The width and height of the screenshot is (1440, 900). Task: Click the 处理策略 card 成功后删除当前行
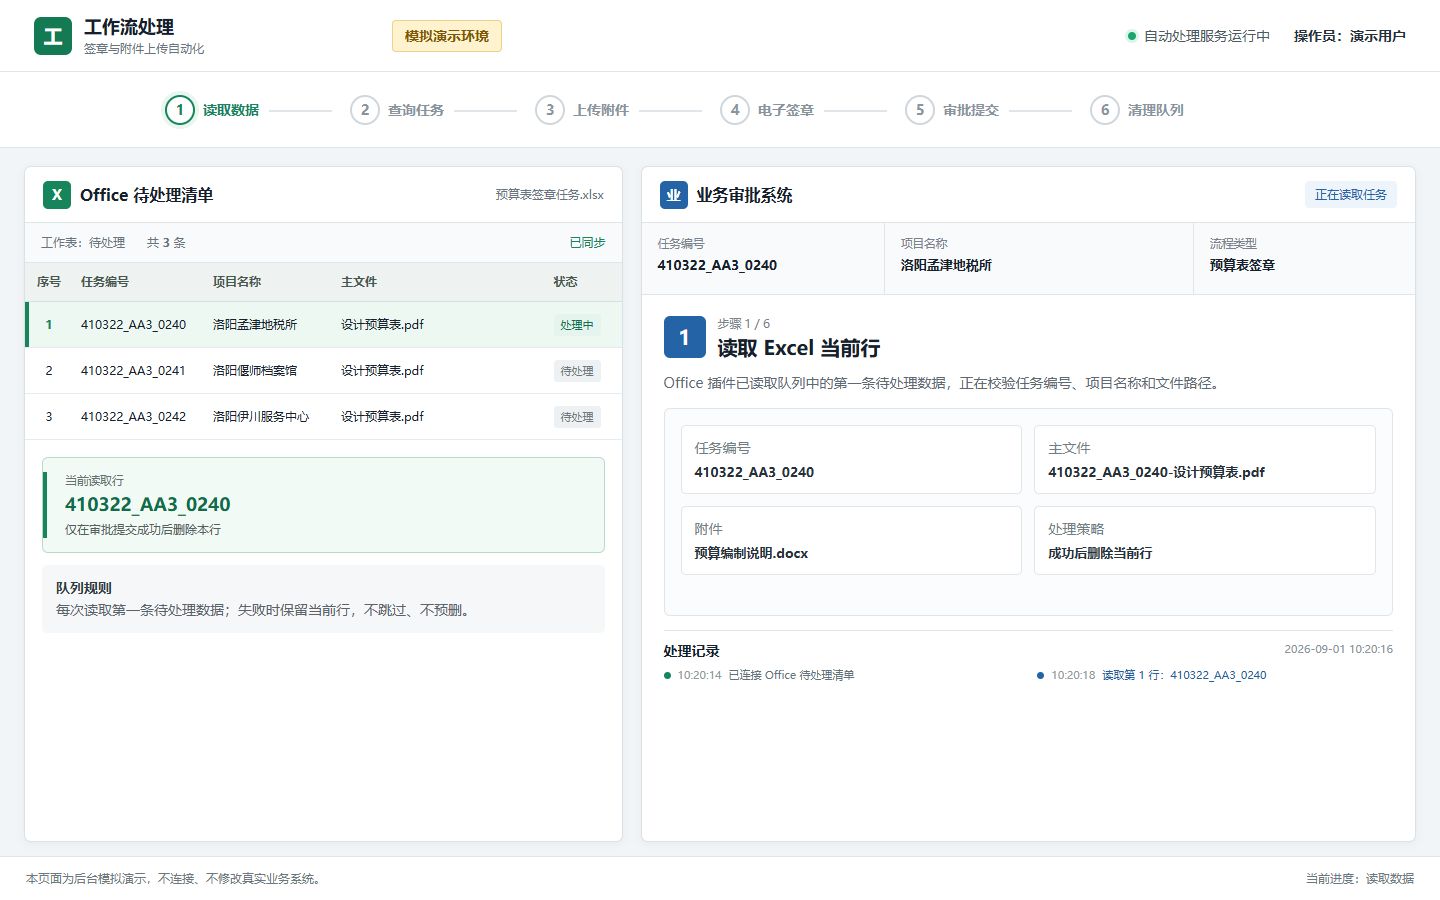pos(1205,541)
